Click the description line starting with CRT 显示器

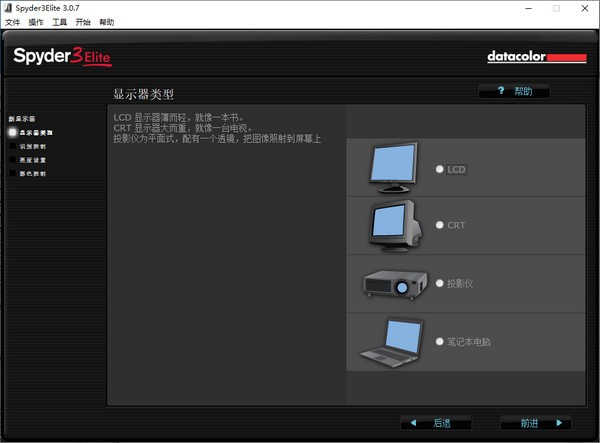click(183, 128)
